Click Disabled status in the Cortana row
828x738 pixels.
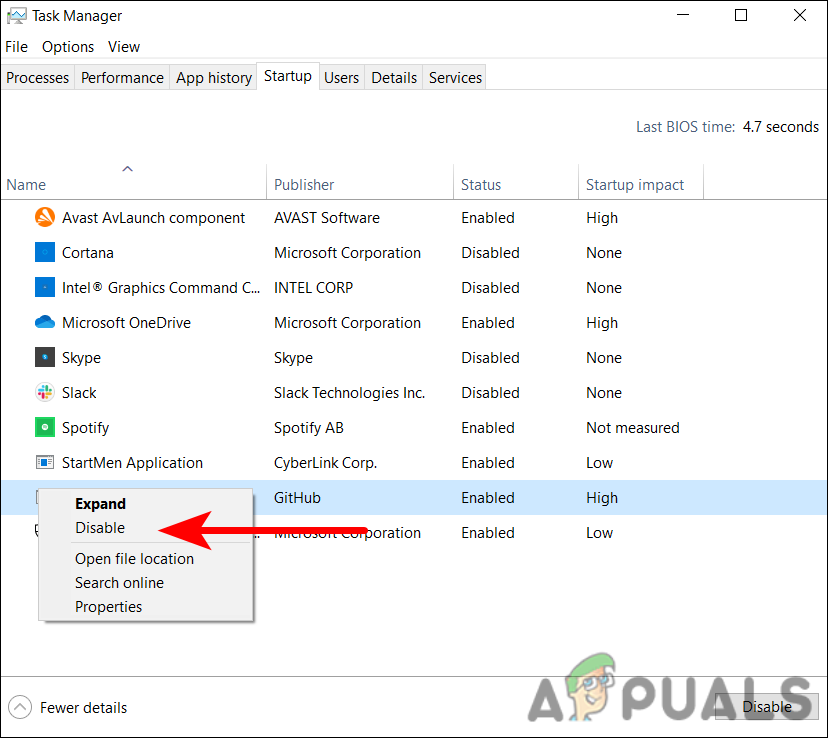(x=491, y=253)
